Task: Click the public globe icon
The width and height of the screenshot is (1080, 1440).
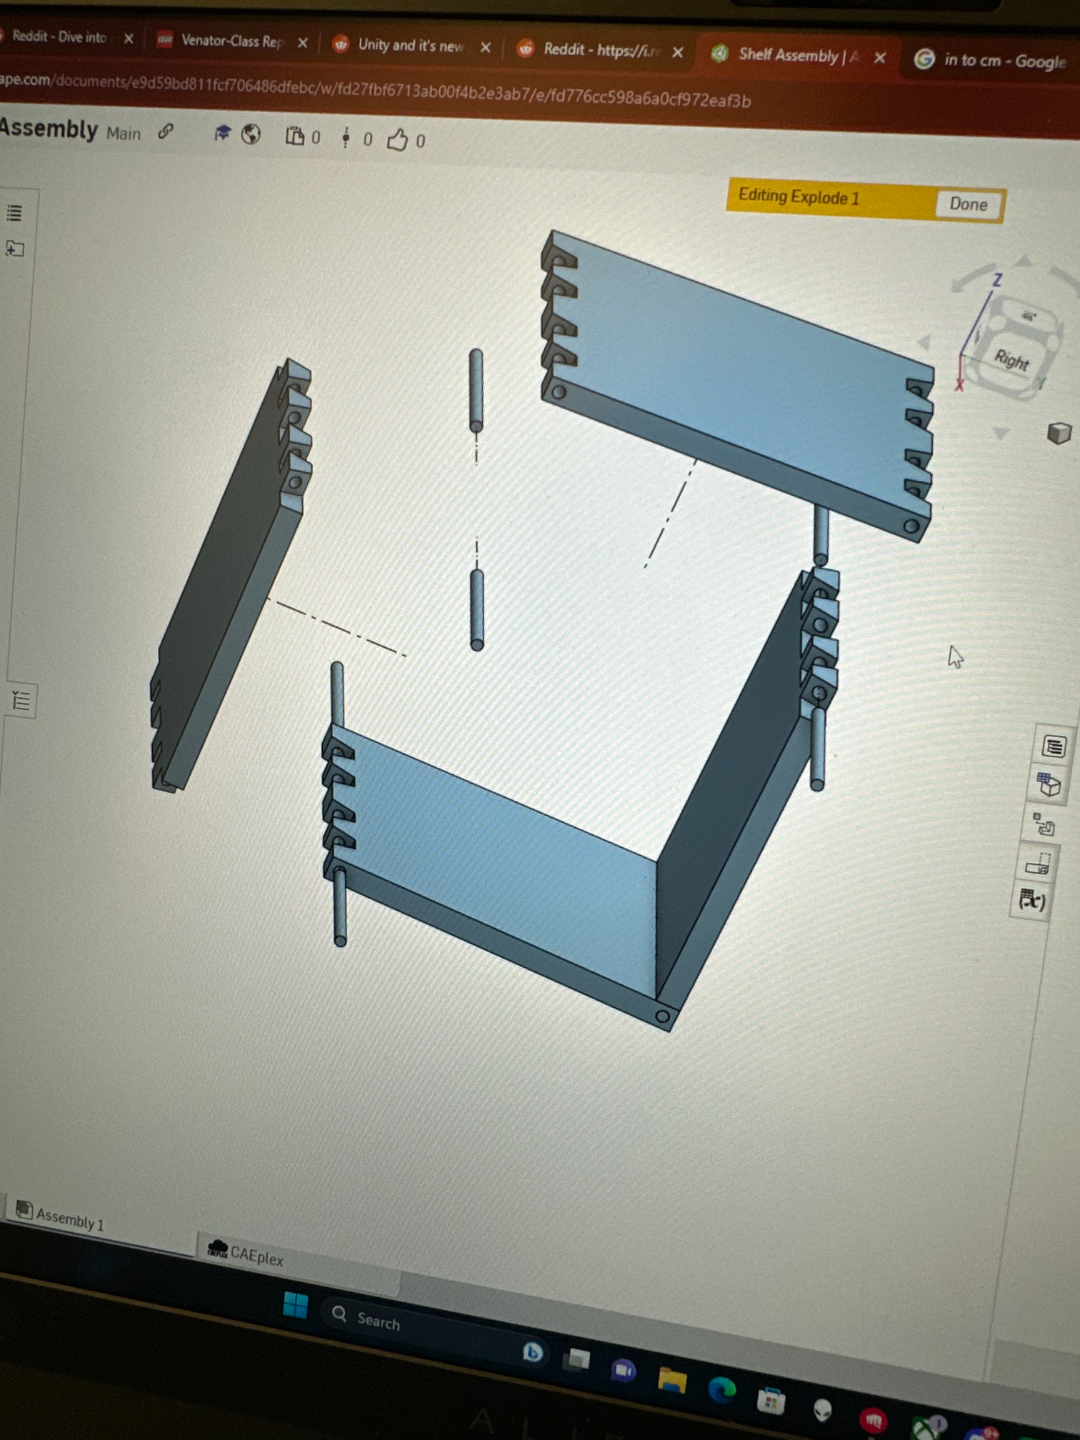Action: (251, 134)
